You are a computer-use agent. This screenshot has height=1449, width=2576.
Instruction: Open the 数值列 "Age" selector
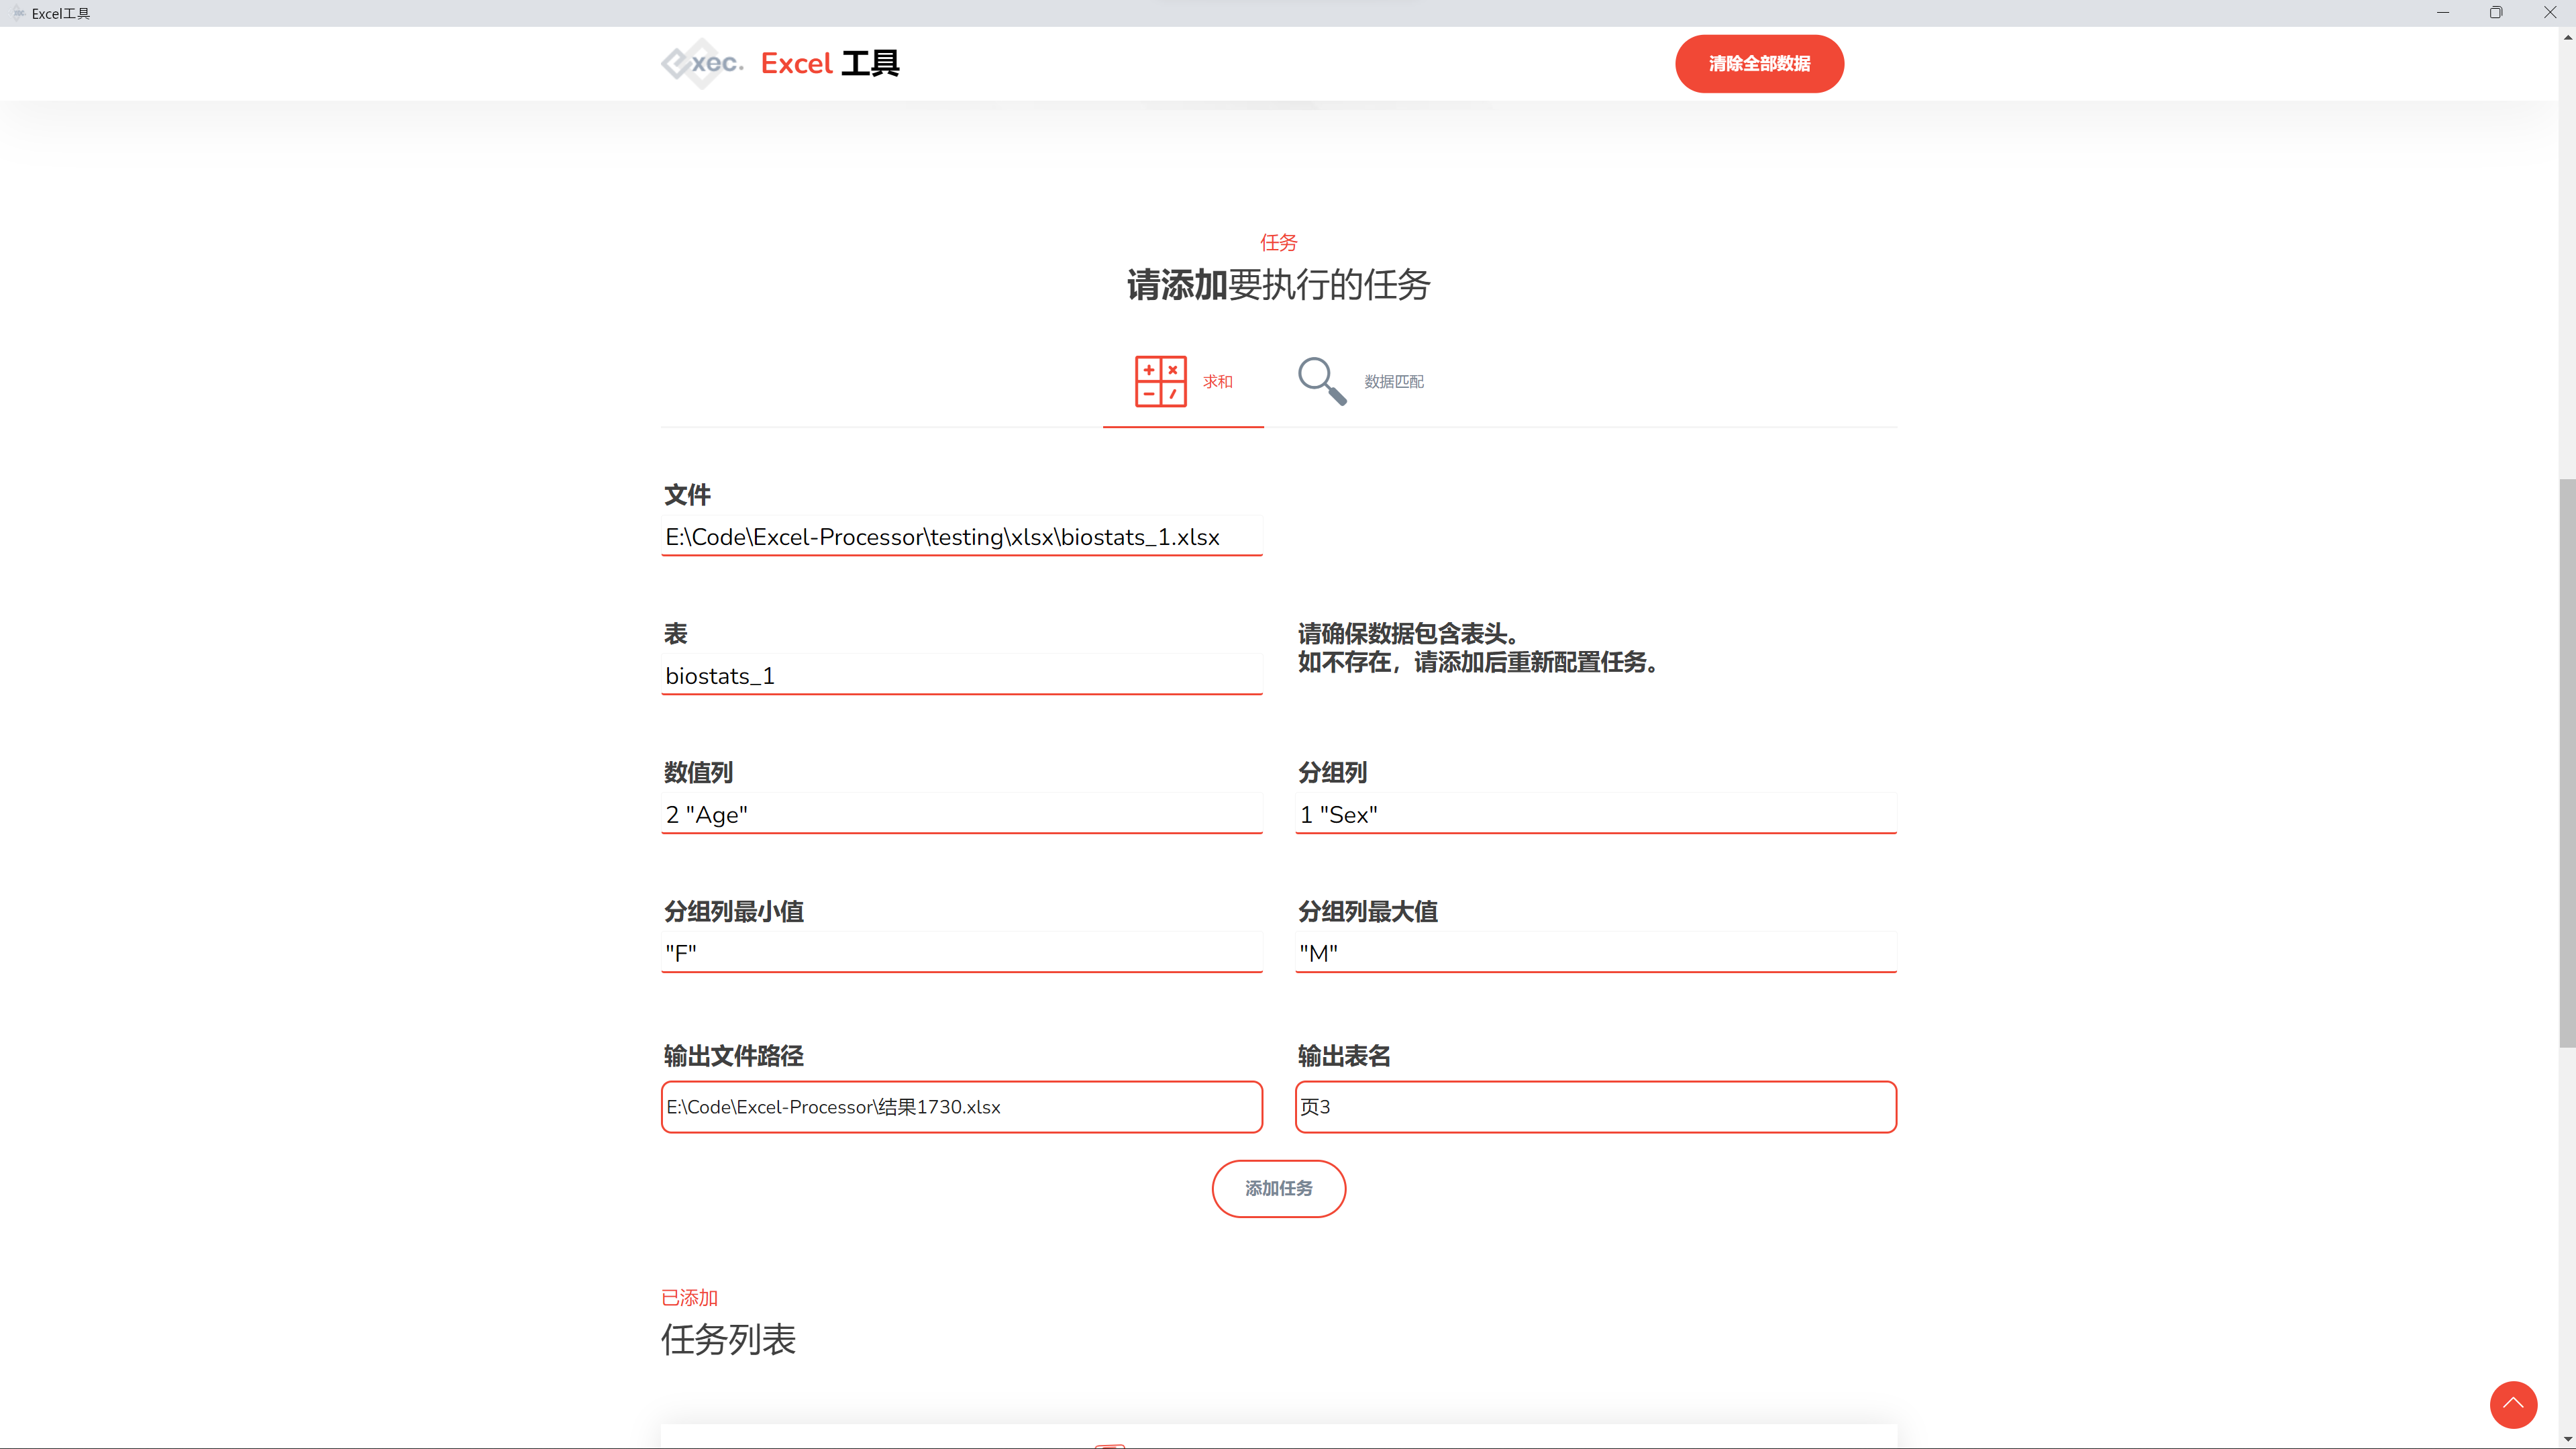point(961,815)
